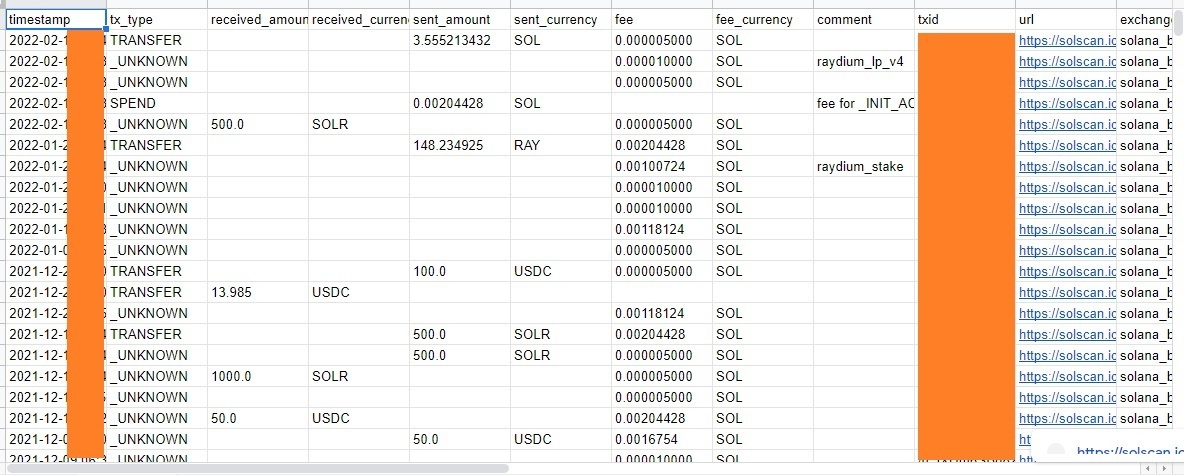This screenshot has width=1184, height=475.
Task: Open the solscan link in the 1000.0 SOLR row
Action: click(x=1067, y=376)
